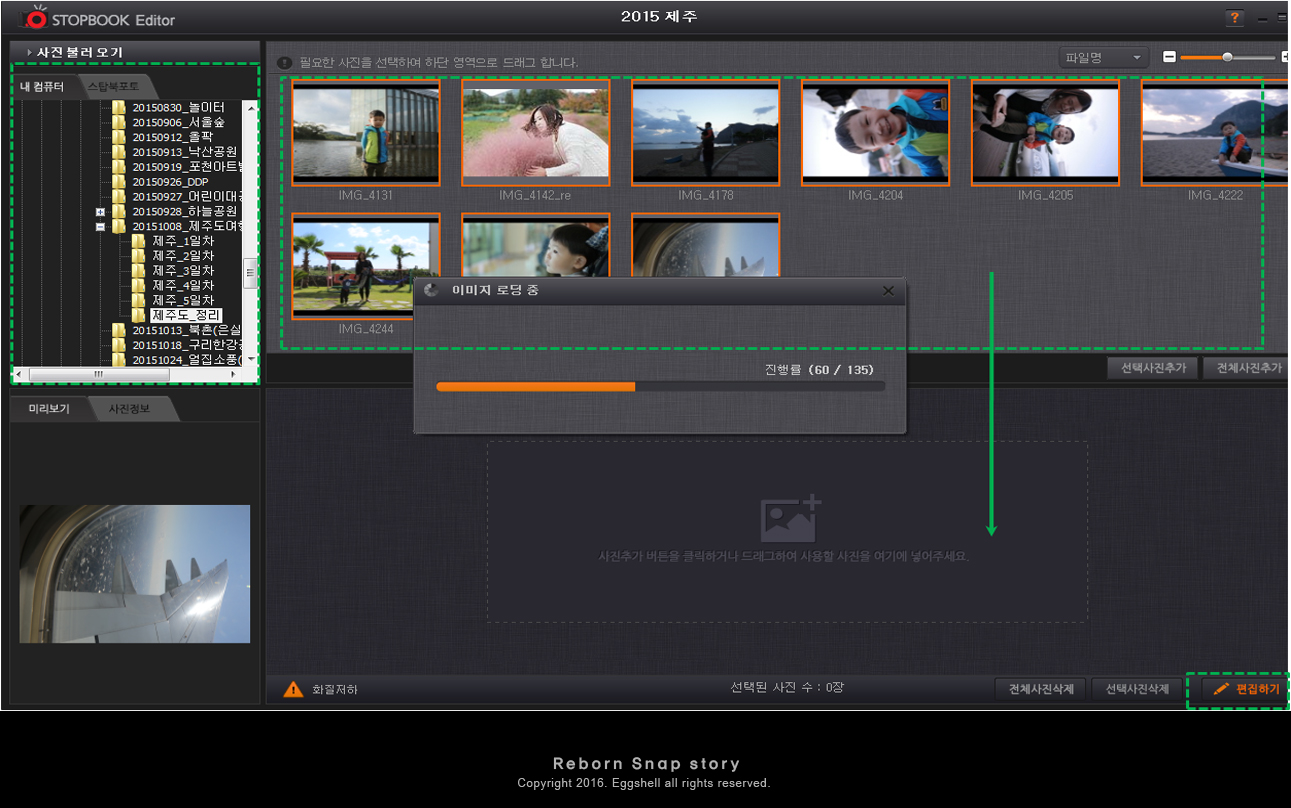Collapse the 20151008_제주도여행 folder
This screenshot has height=808, width=1291.
[100, 227]
